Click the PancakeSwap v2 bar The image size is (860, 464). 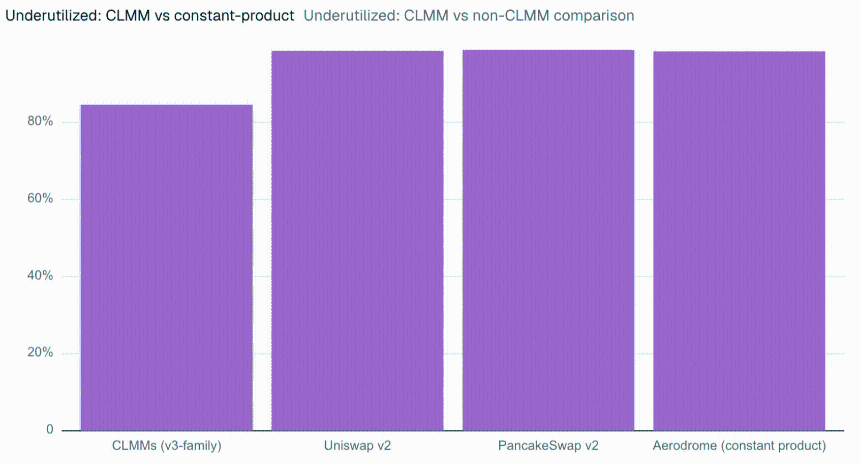click(548, 240)
